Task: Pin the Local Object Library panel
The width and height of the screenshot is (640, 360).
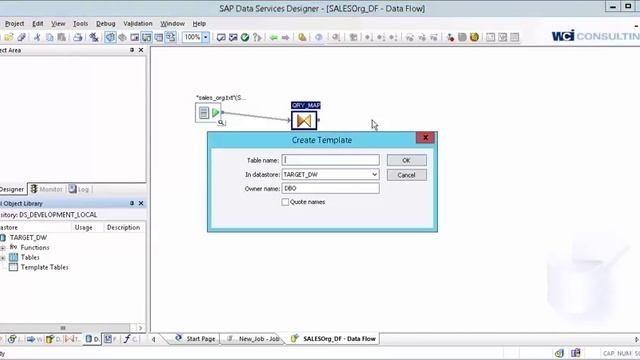Action: coord(132,203)
